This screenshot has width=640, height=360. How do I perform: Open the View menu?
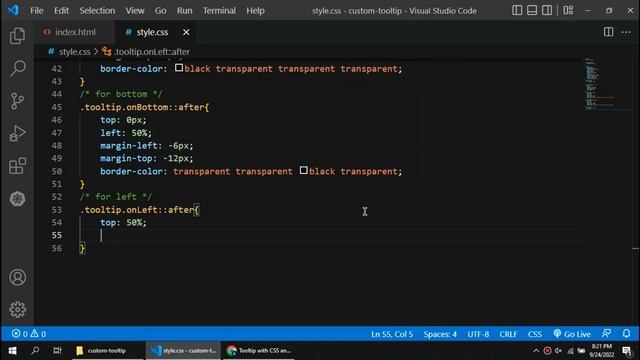(x=135, y=11)
